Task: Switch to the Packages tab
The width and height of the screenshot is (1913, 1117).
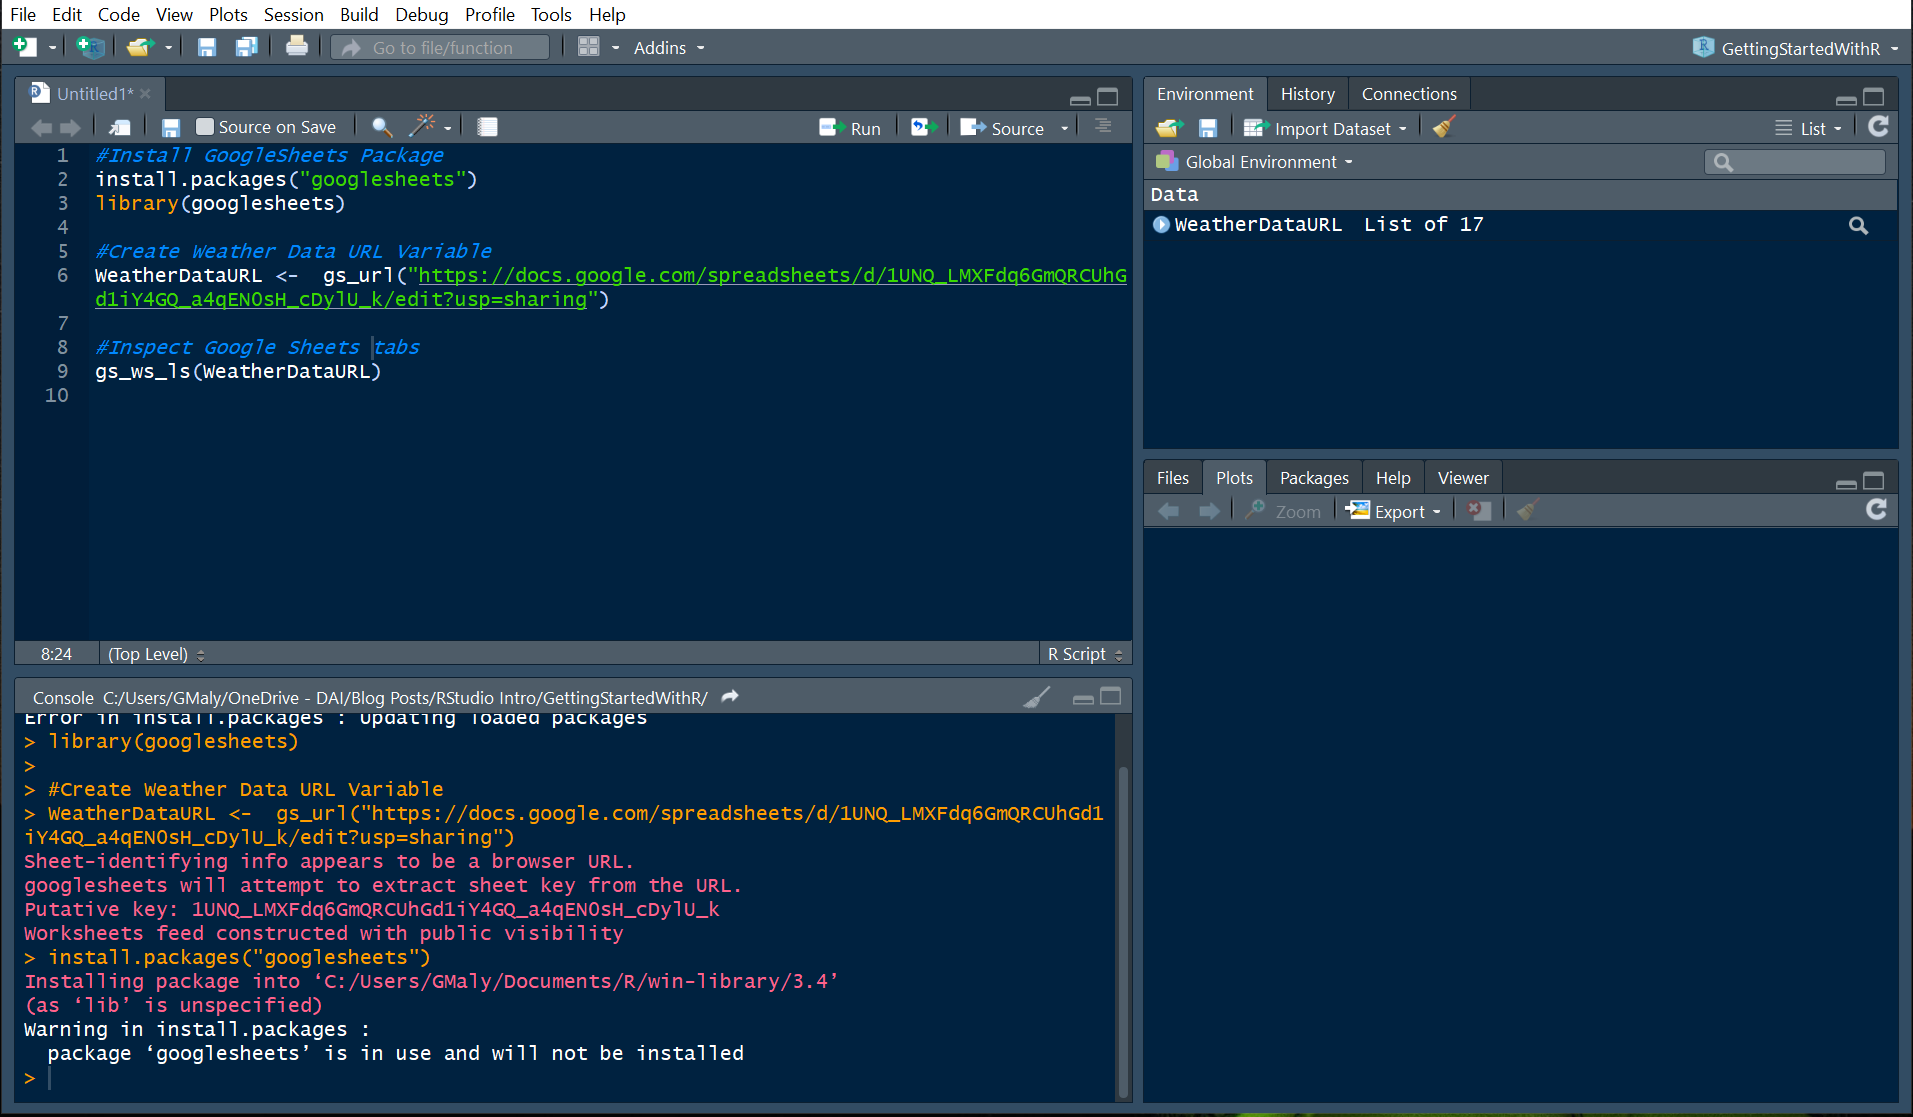Action: tap(1314, 478)
